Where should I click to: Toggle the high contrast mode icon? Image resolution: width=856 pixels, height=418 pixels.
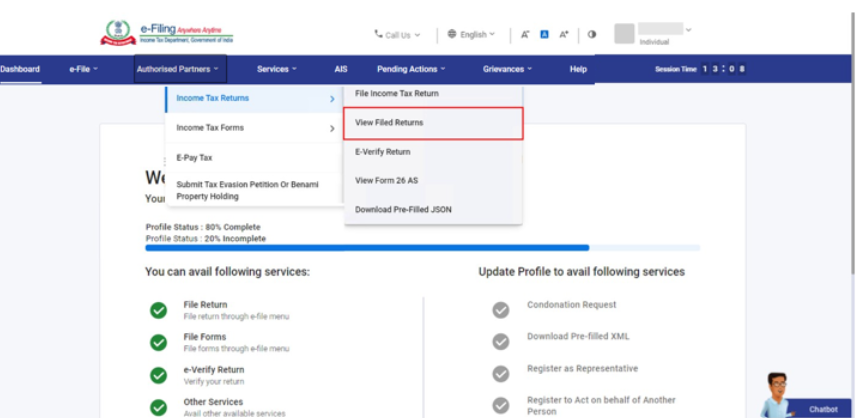point(591,34)
